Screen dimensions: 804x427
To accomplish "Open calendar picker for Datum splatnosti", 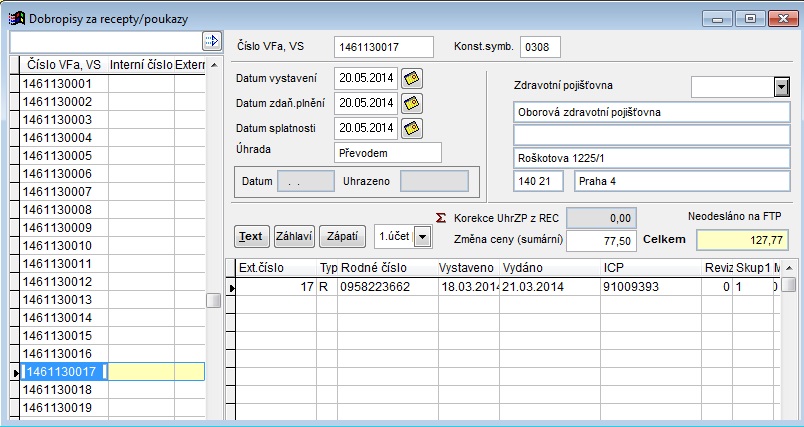I will click(412, 128).
